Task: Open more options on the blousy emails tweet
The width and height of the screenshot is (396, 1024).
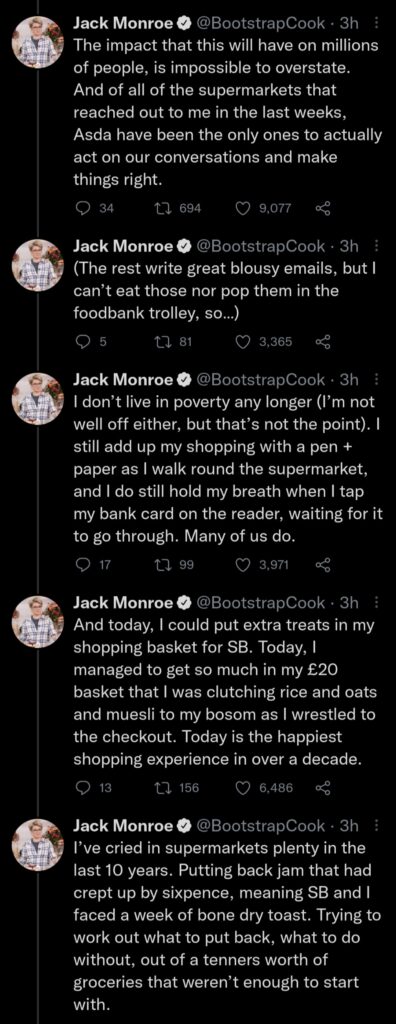Action: coord(374,246)
